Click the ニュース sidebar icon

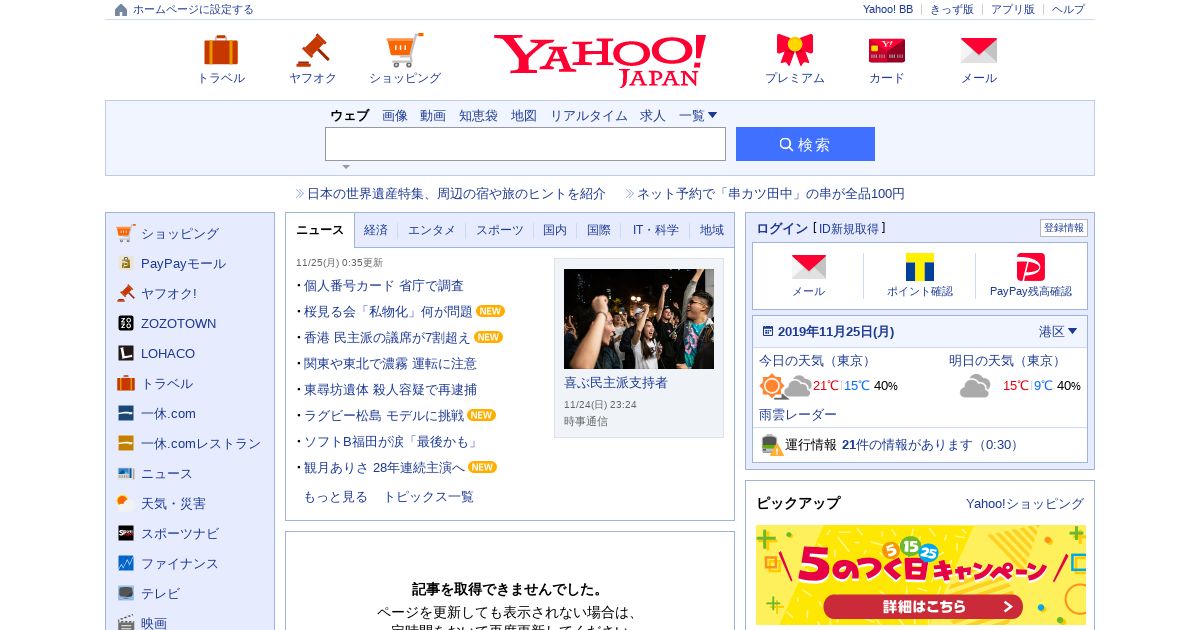125,473
